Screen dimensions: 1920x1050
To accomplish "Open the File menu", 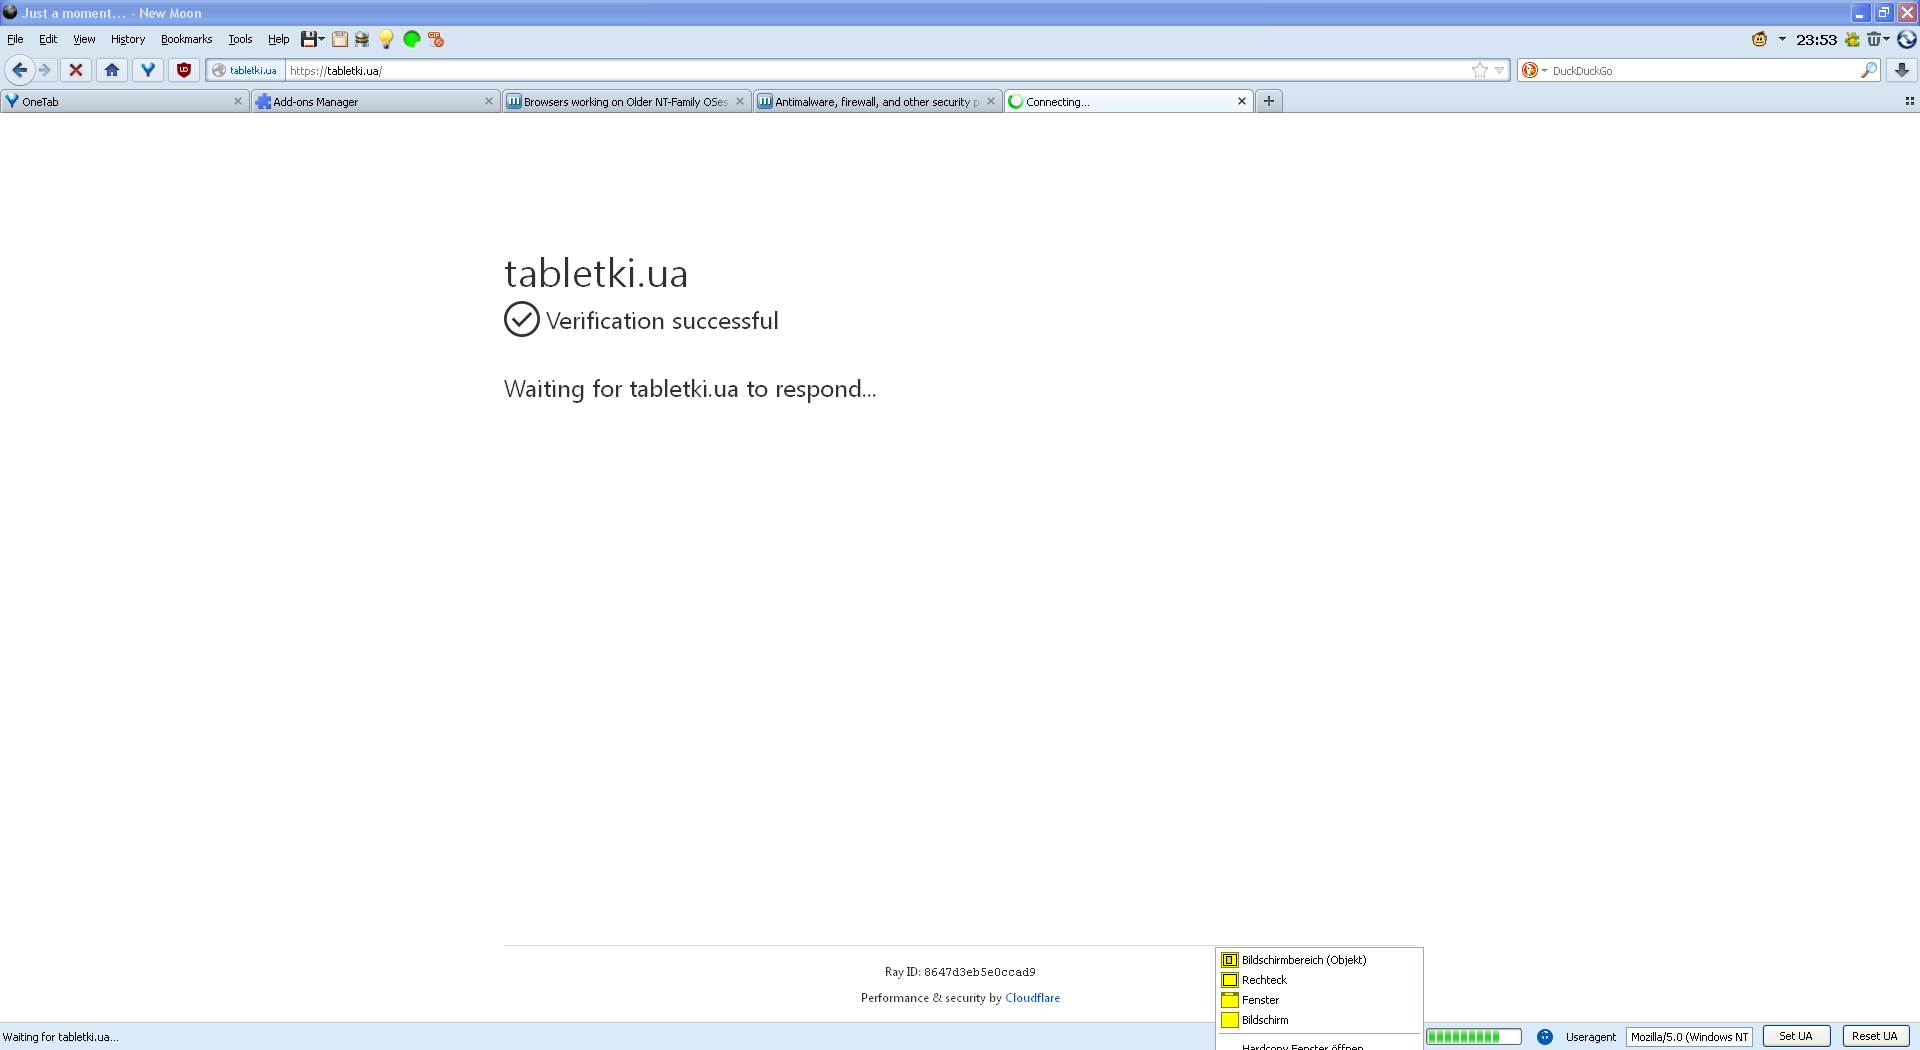I will (x=15, y=39).
